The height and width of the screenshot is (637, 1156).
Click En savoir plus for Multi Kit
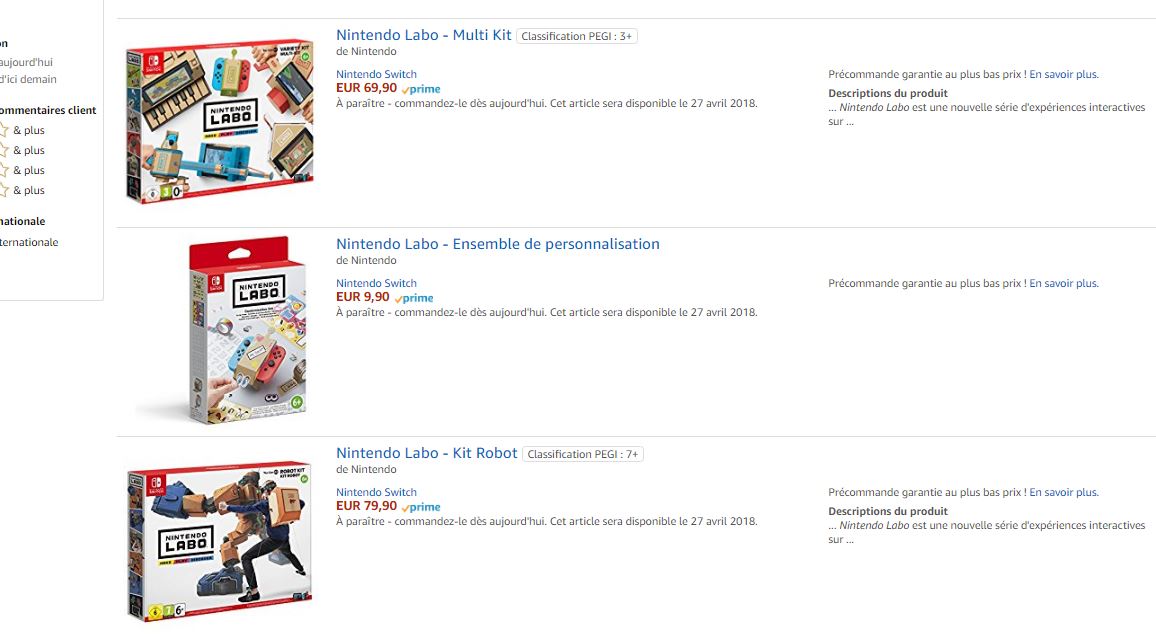click(1064, 74)
